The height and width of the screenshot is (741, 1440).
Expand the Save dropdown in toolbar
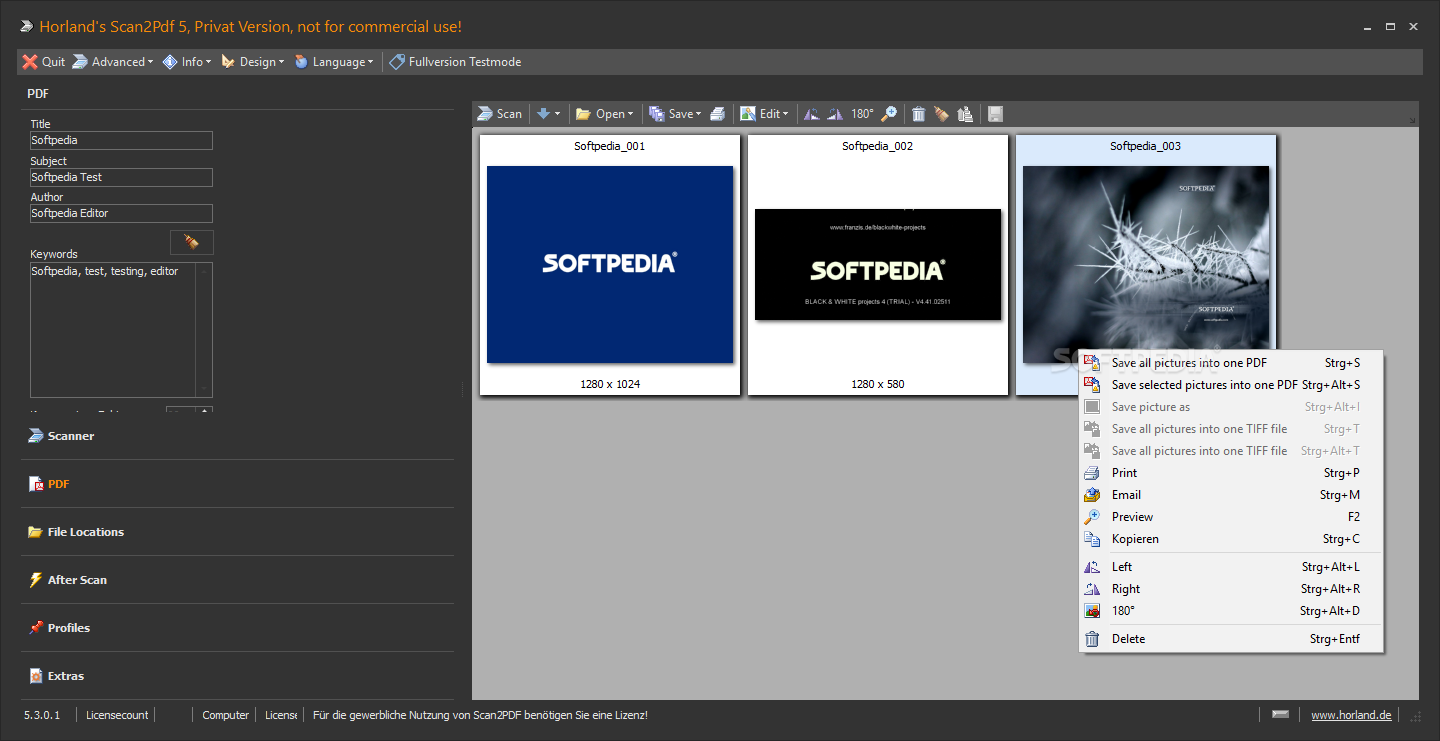(x=675, y=114)
